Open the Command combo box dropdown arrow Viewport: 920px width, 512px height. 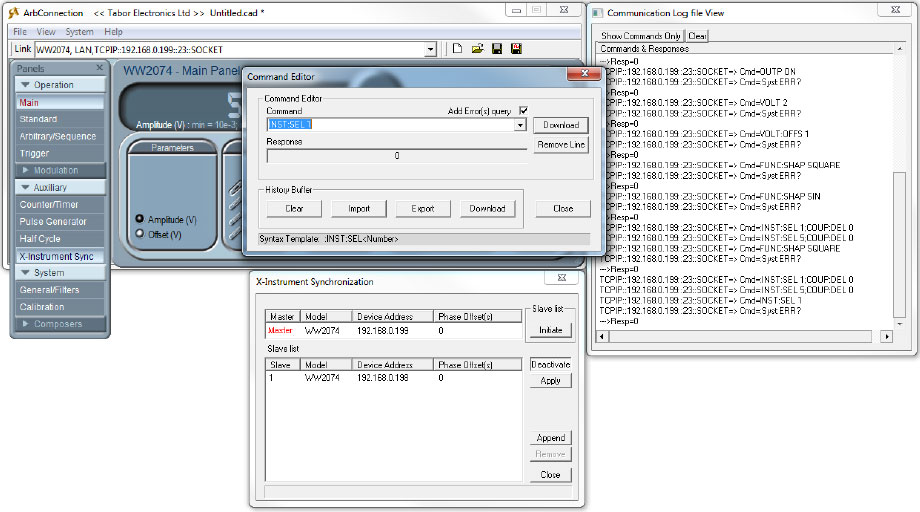[520, 125]
